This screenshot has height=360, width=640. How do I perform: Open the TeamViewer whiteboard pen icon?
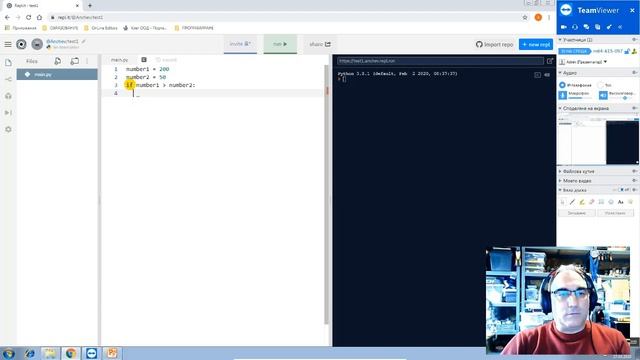609,27
